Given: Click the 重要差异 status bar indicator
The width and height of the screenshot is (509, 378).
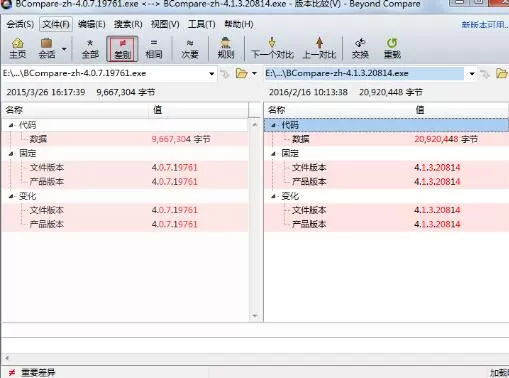Looking at the screenshot, I should (x=32, y=373).
